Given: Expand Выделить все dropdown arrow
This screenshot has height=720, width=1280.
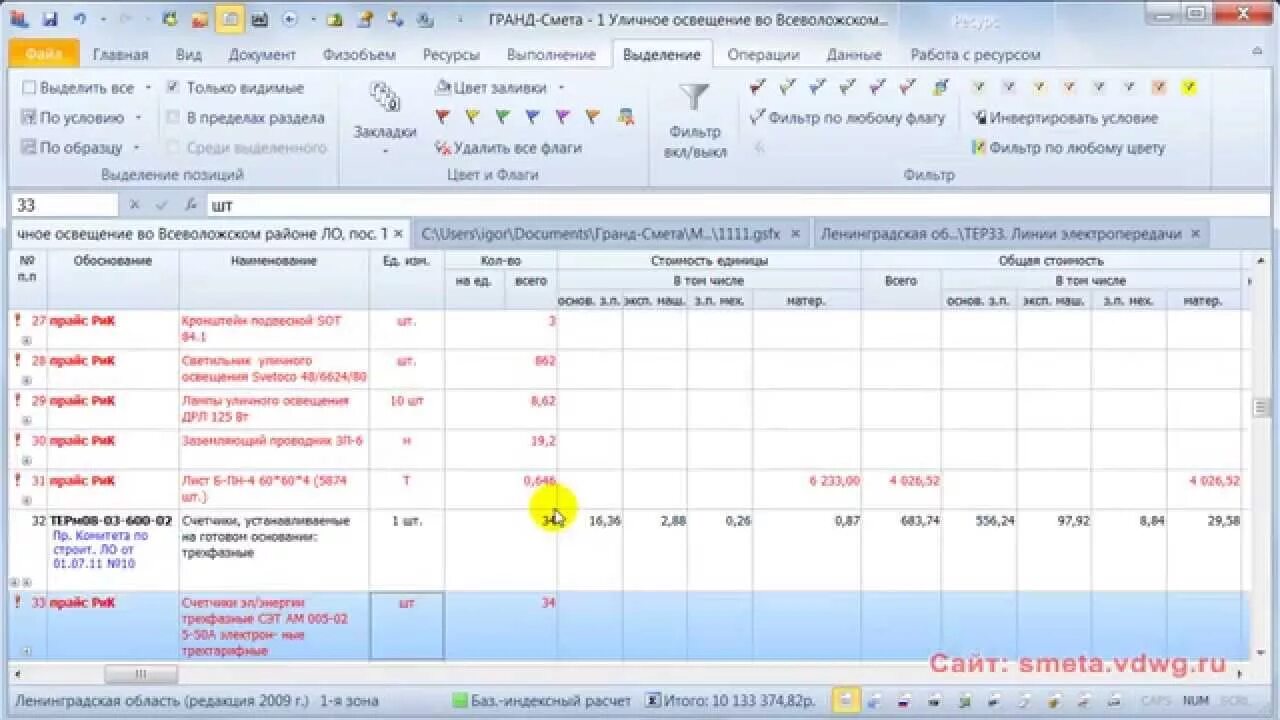Looking at the screenshot, I should 148,87.
